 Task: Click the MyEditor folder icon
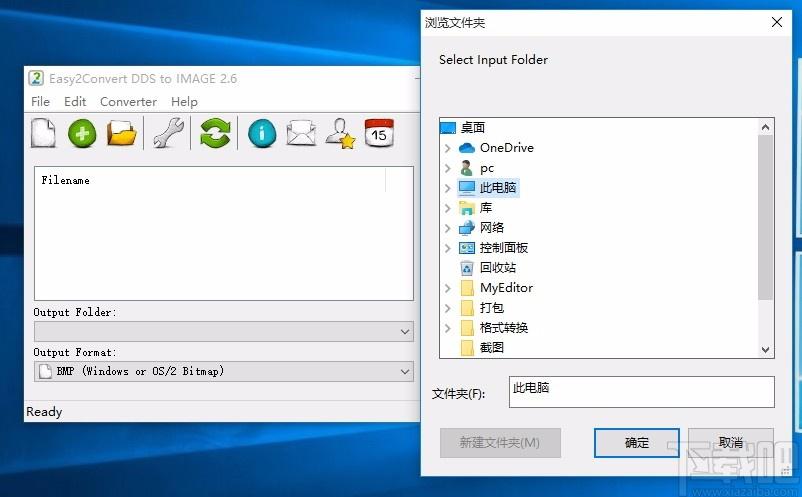pos(466,288)
